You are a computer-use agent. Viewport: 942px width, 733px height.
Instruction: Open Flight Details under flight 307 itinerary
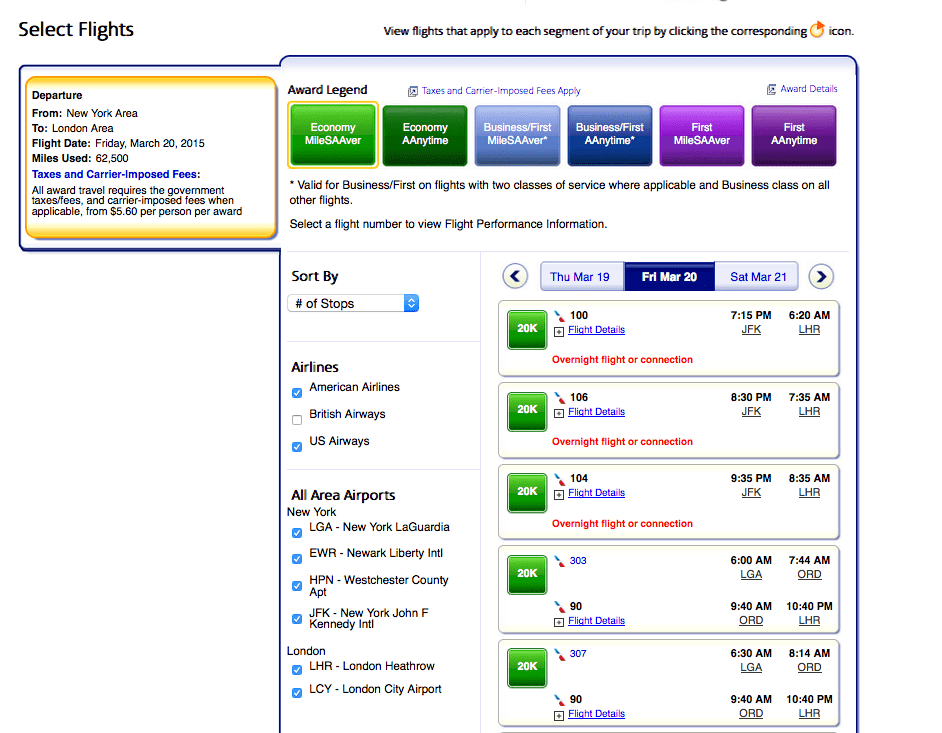click(x=597, y=714)
